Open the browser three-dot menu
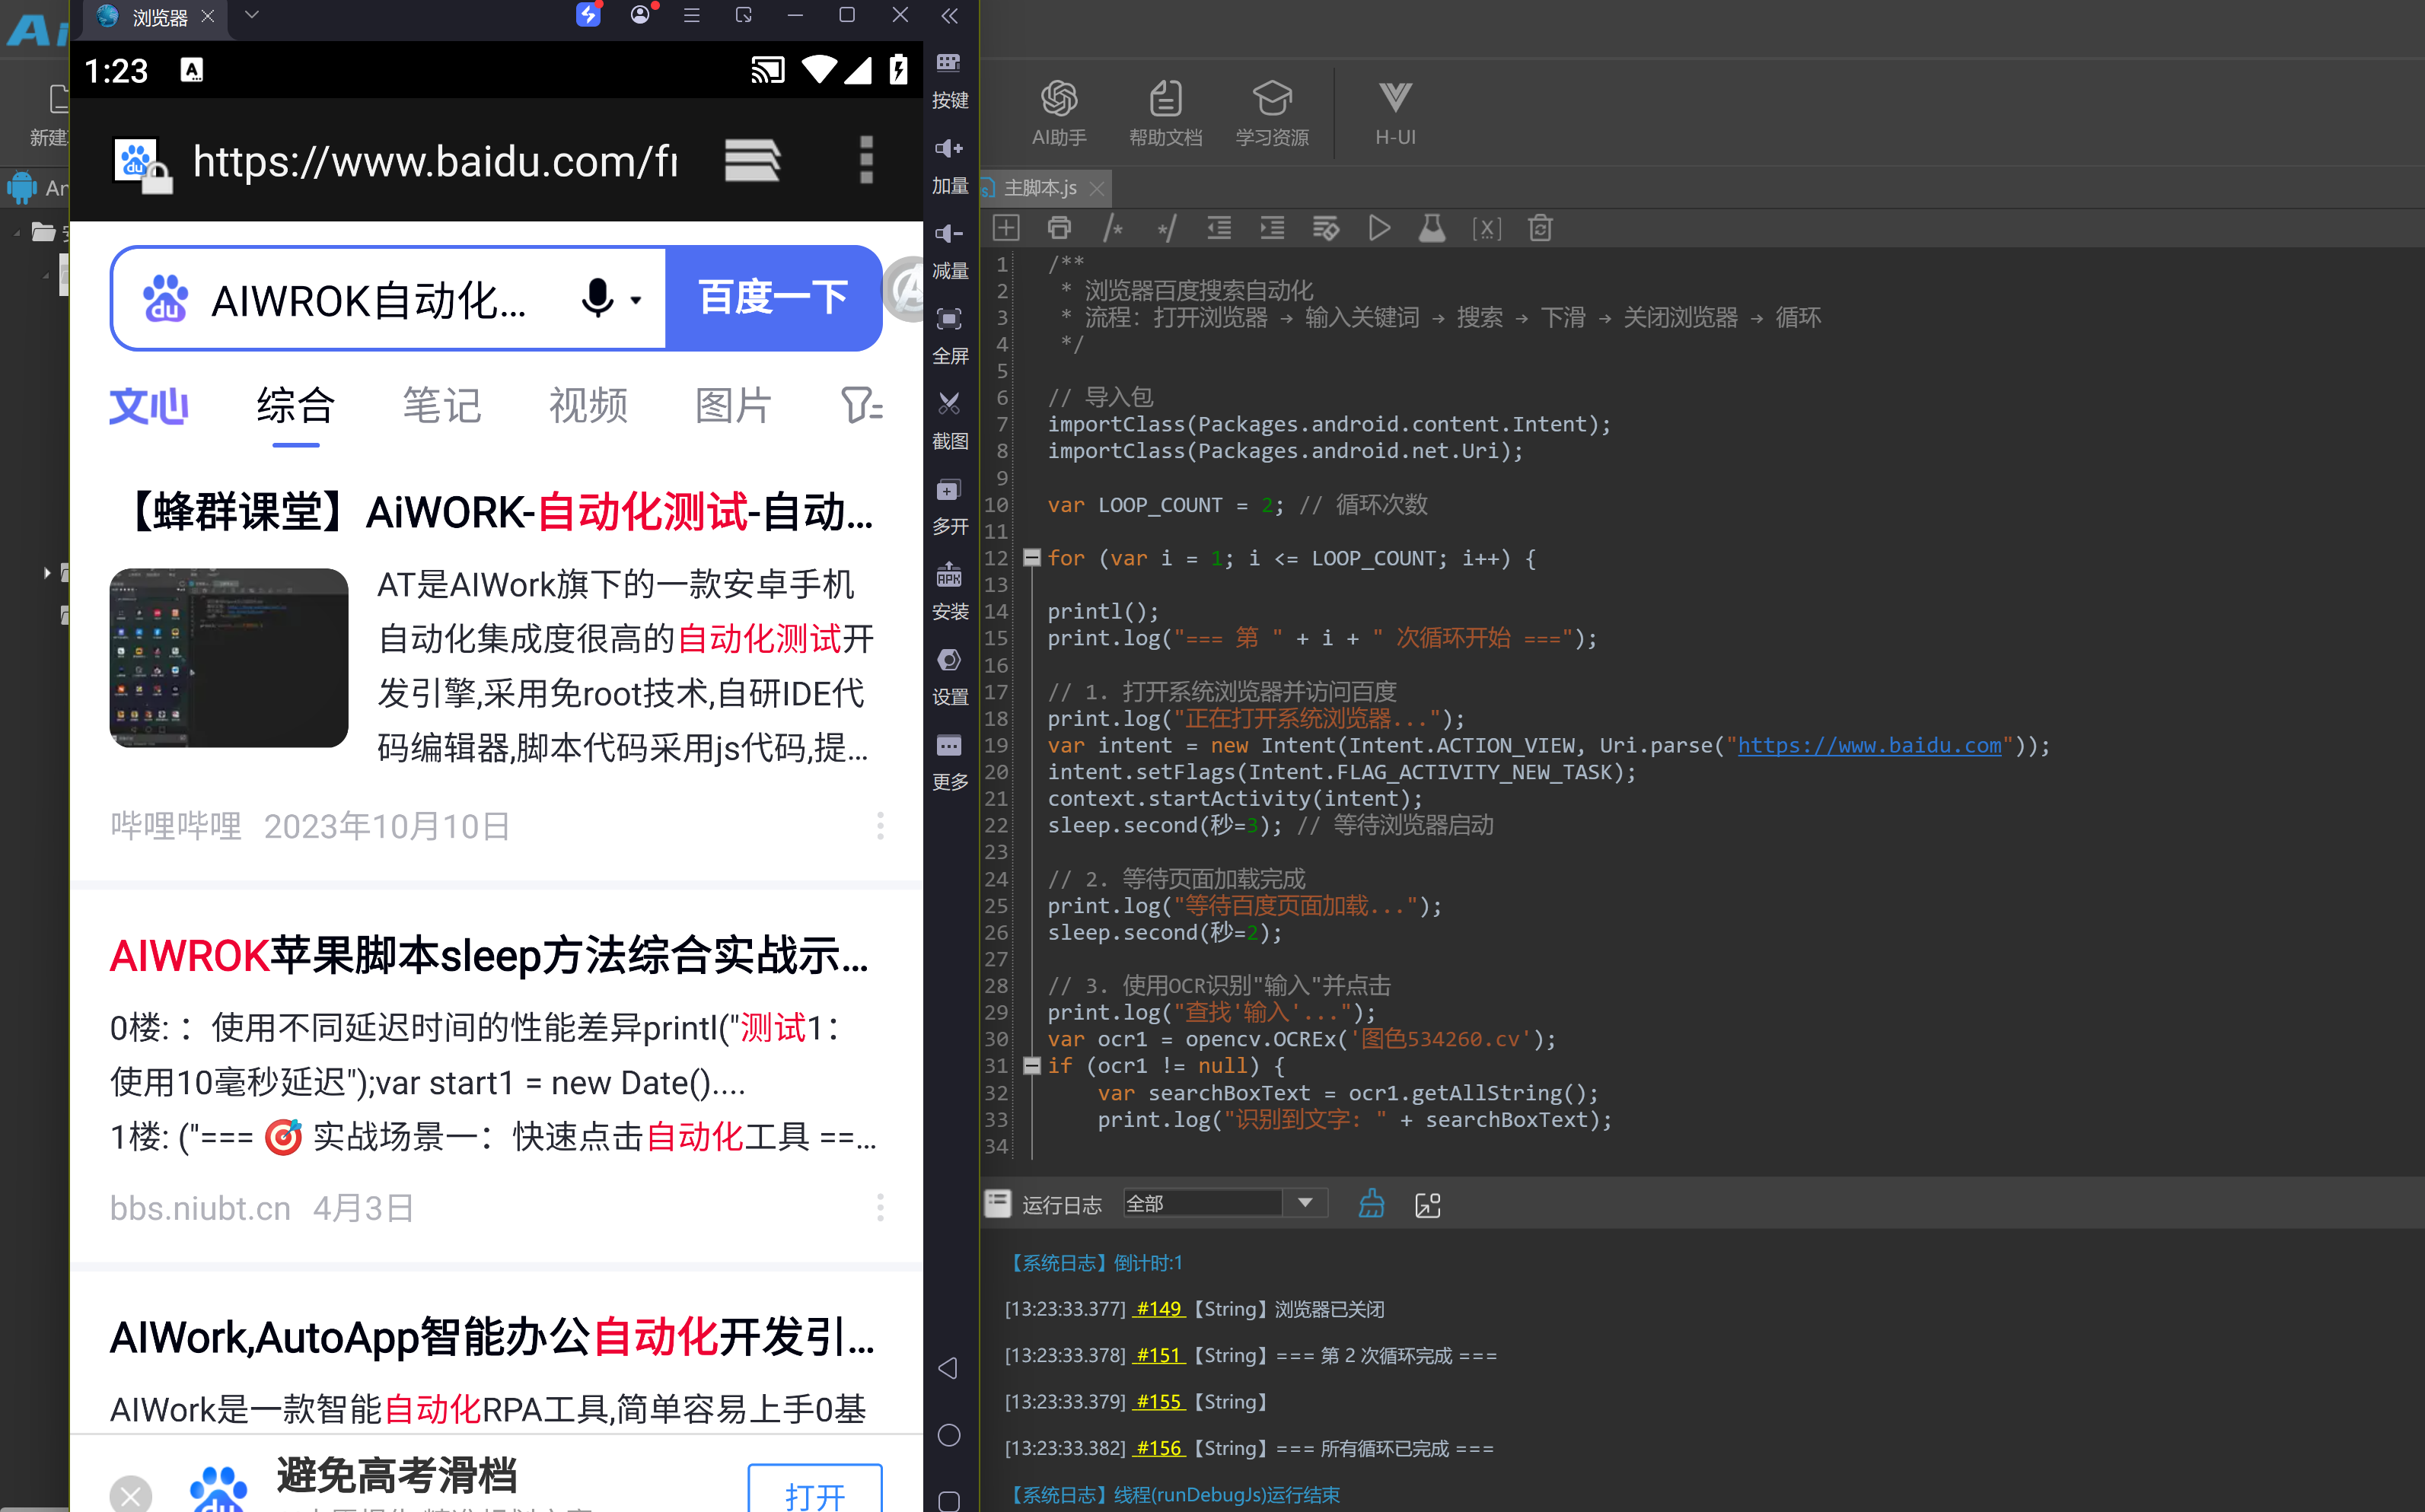This screenshot has height=1512, width=2425. 866,160
